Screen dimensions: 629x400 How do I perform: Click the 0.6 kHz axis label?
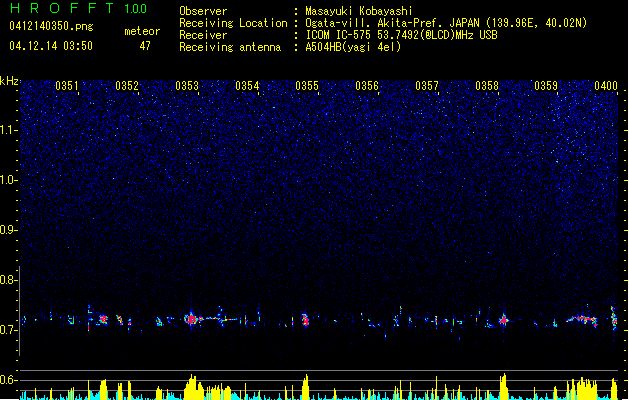(x=8, y=380)
